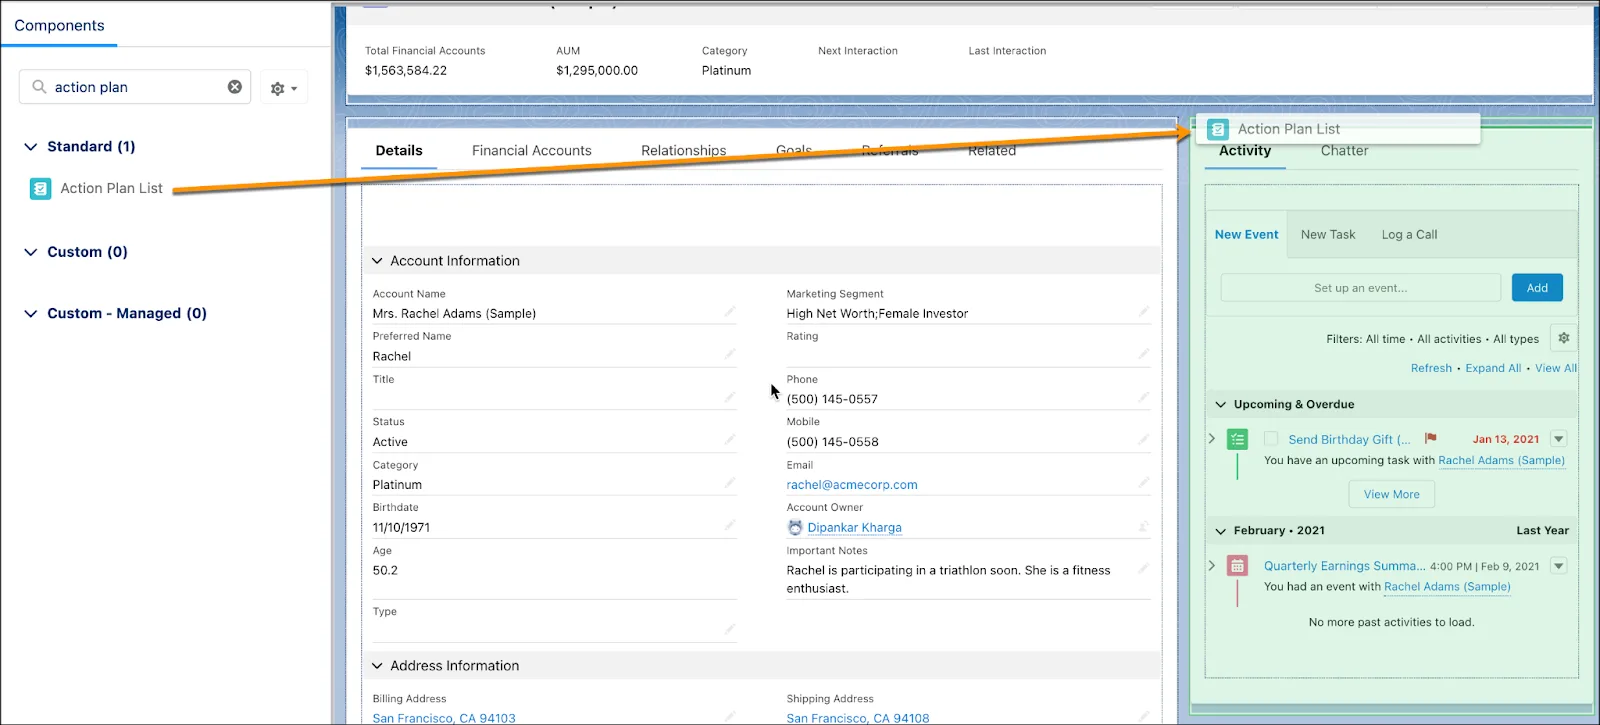
Task: Select the New Event tab
Action: (1246, 234)
